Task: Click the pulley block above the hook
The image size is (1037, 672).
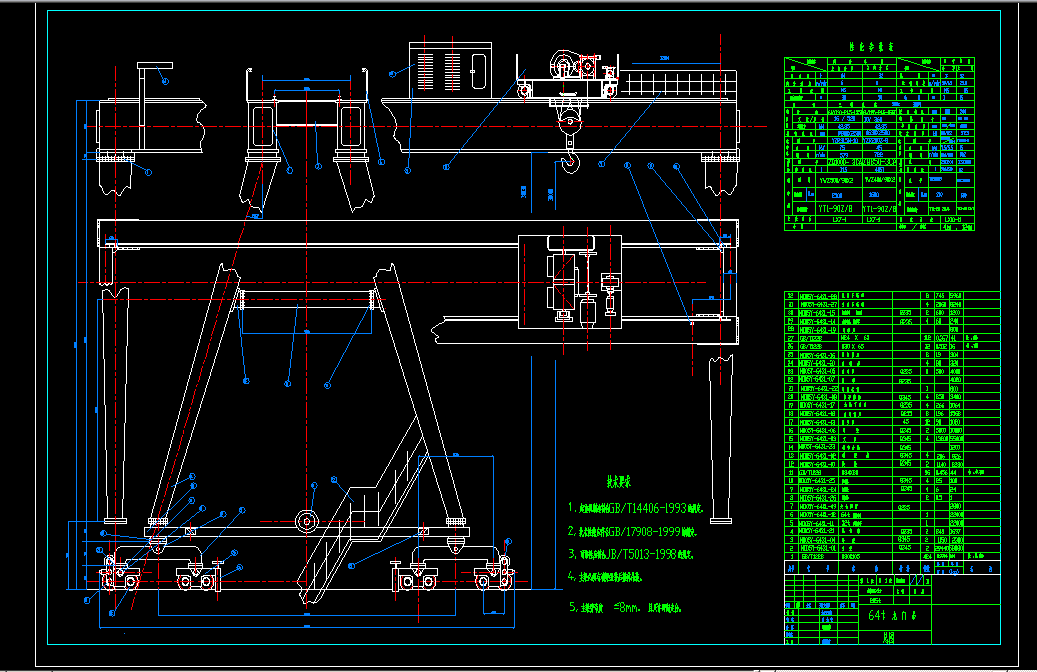Action: click(569, 123)
